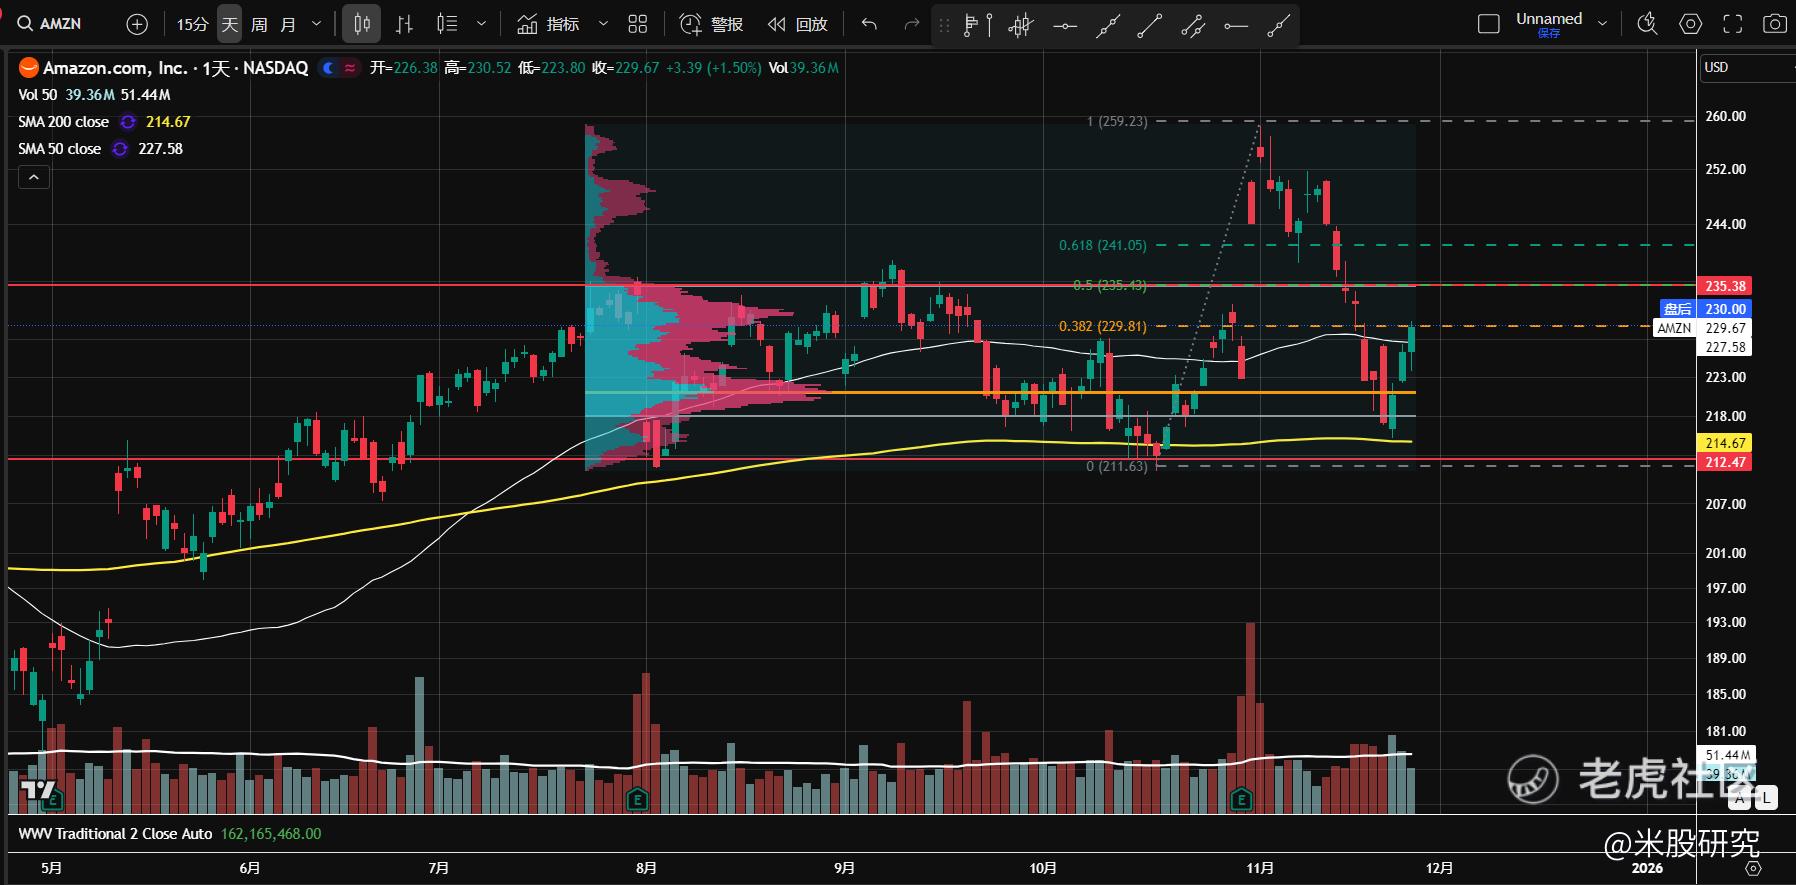Click the 212.47 red price label
This screenshot has height=885, width=1796.
point(1725,462)
